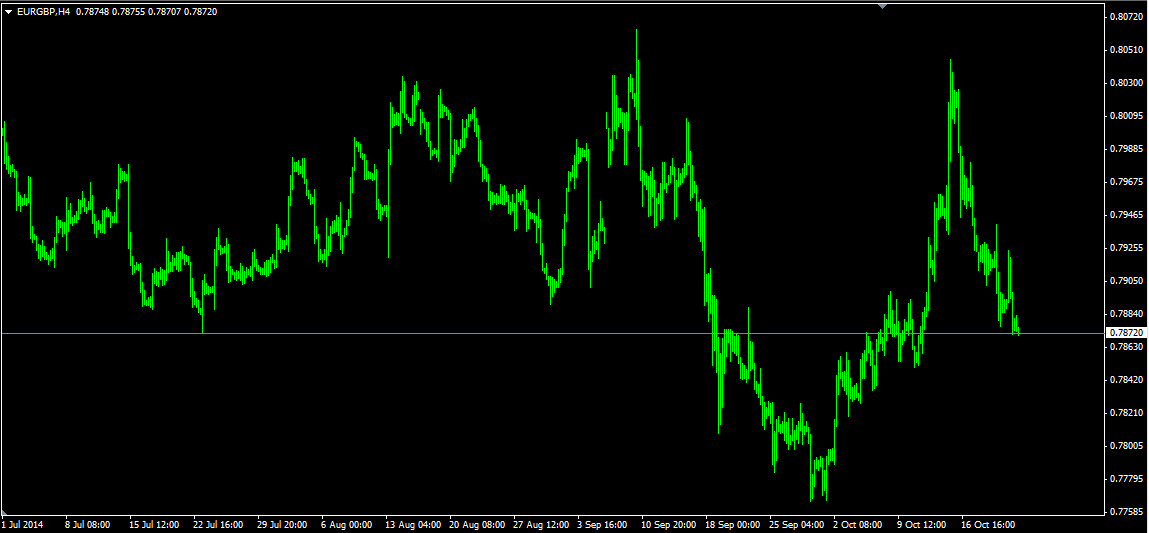Viewport: 1149px width, 533px height.
Task: Click the 6 Aug 00:00 time axis label
Action: (x=347, y=525)
